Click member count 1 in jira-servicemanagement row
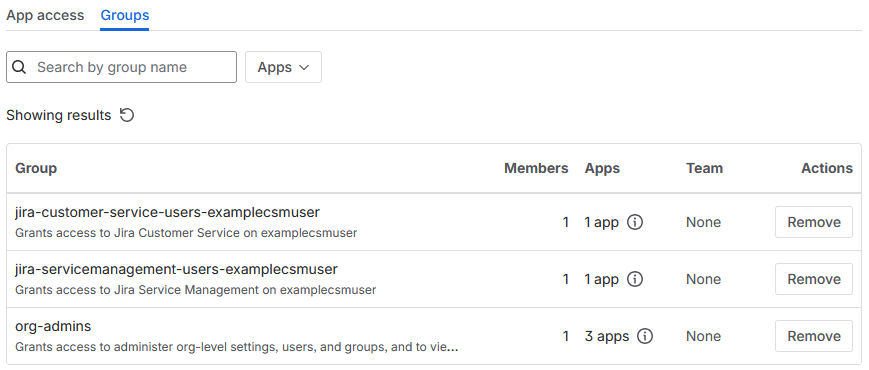869x370 pixels. tap(565, 279)
